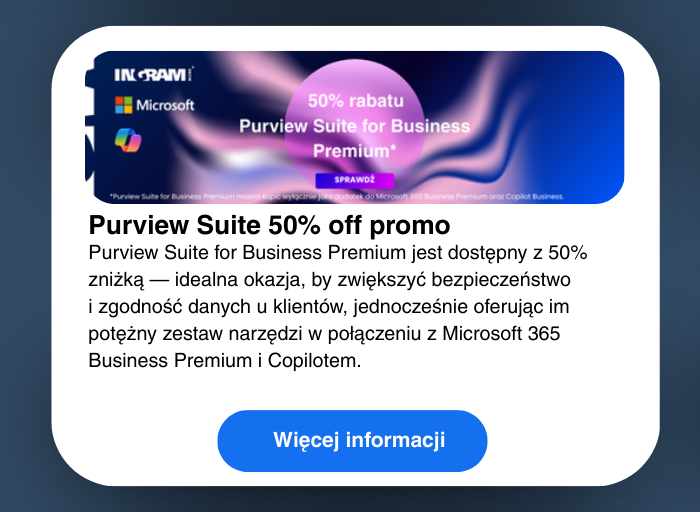Click the banner footnote about Purview Suite
700x512 pixels.
337,196
